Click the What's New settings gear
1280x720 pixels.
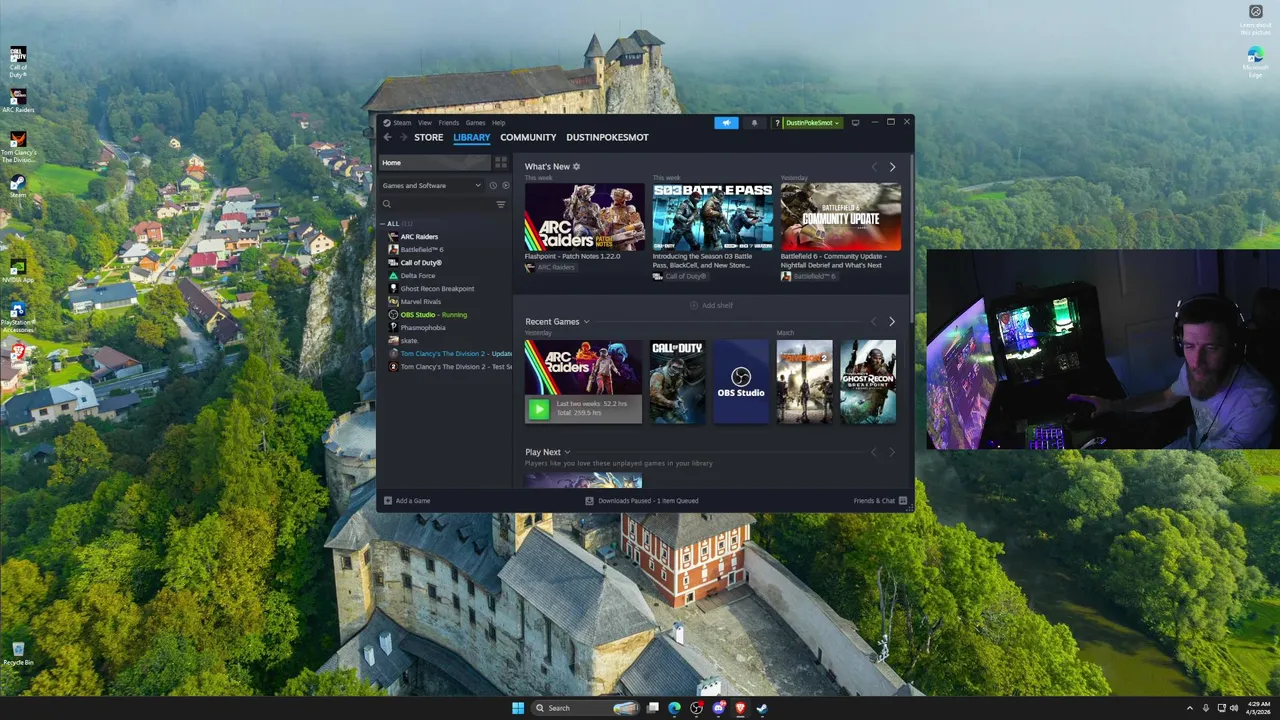click(x=576, y=167)
